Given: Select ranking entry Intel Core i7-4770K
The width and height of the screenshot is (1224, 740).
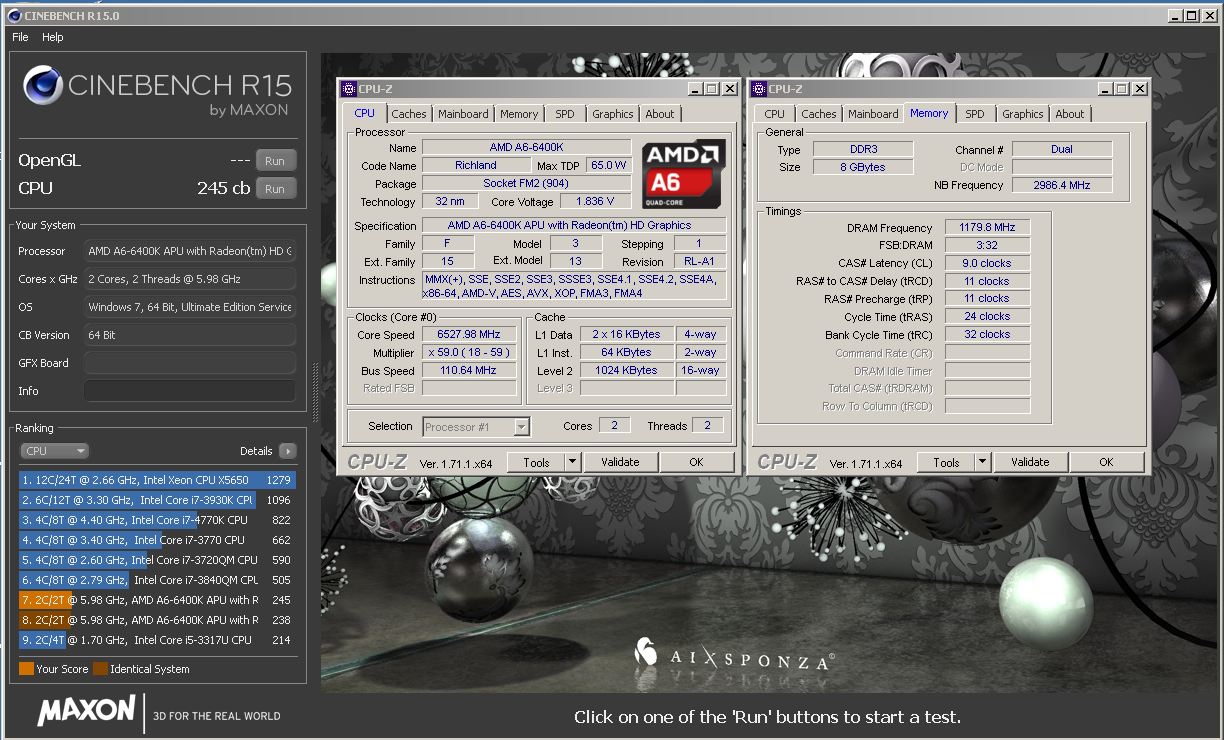Looking at the screenshot, I should pyautogui.click(x=157, y=520).
